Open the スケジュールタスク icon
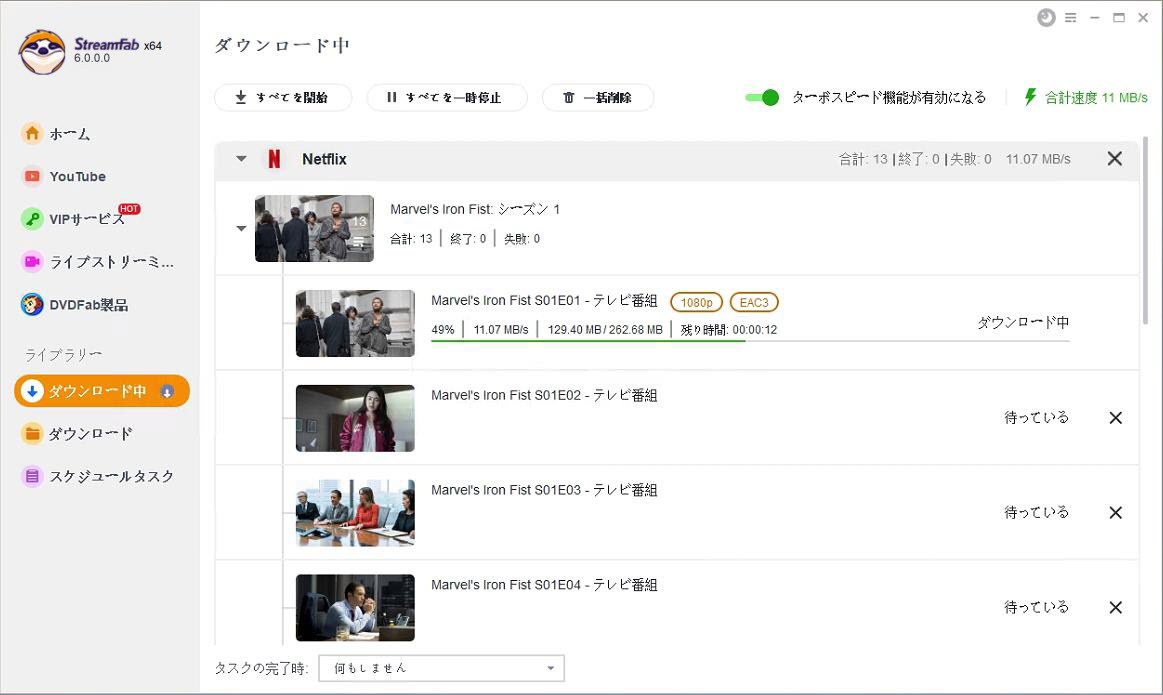Image resolution: width=1163 pixels, height=695 pixels. pos(32,476)
